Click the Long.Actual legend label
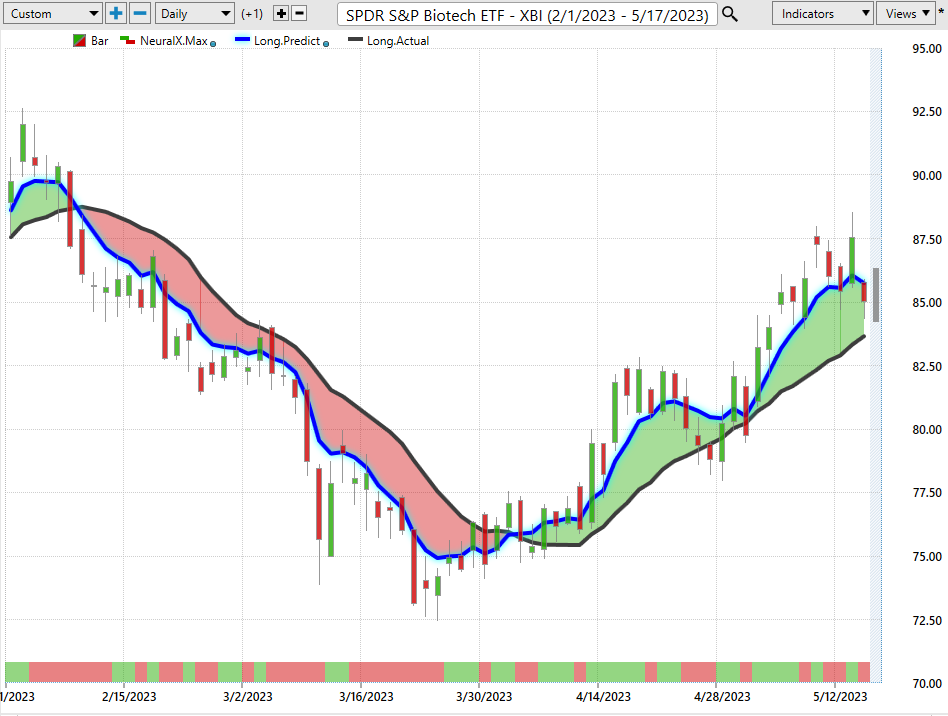 (398, 41)
